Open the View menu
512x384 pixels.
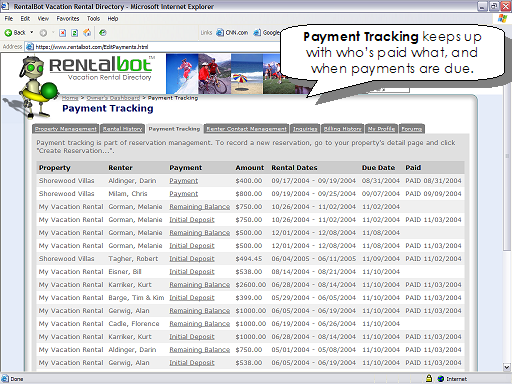[43, 19]
